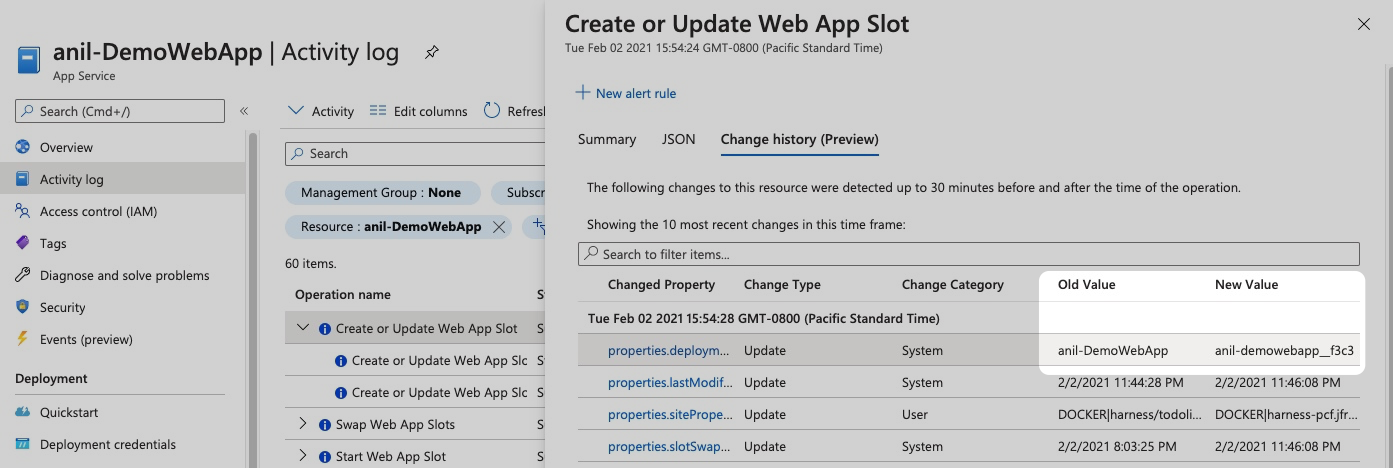Click the Deployment credentials icon
The width and height of the screenshot is (1393, 468).
pyautogui.click(x=22, y=444)
